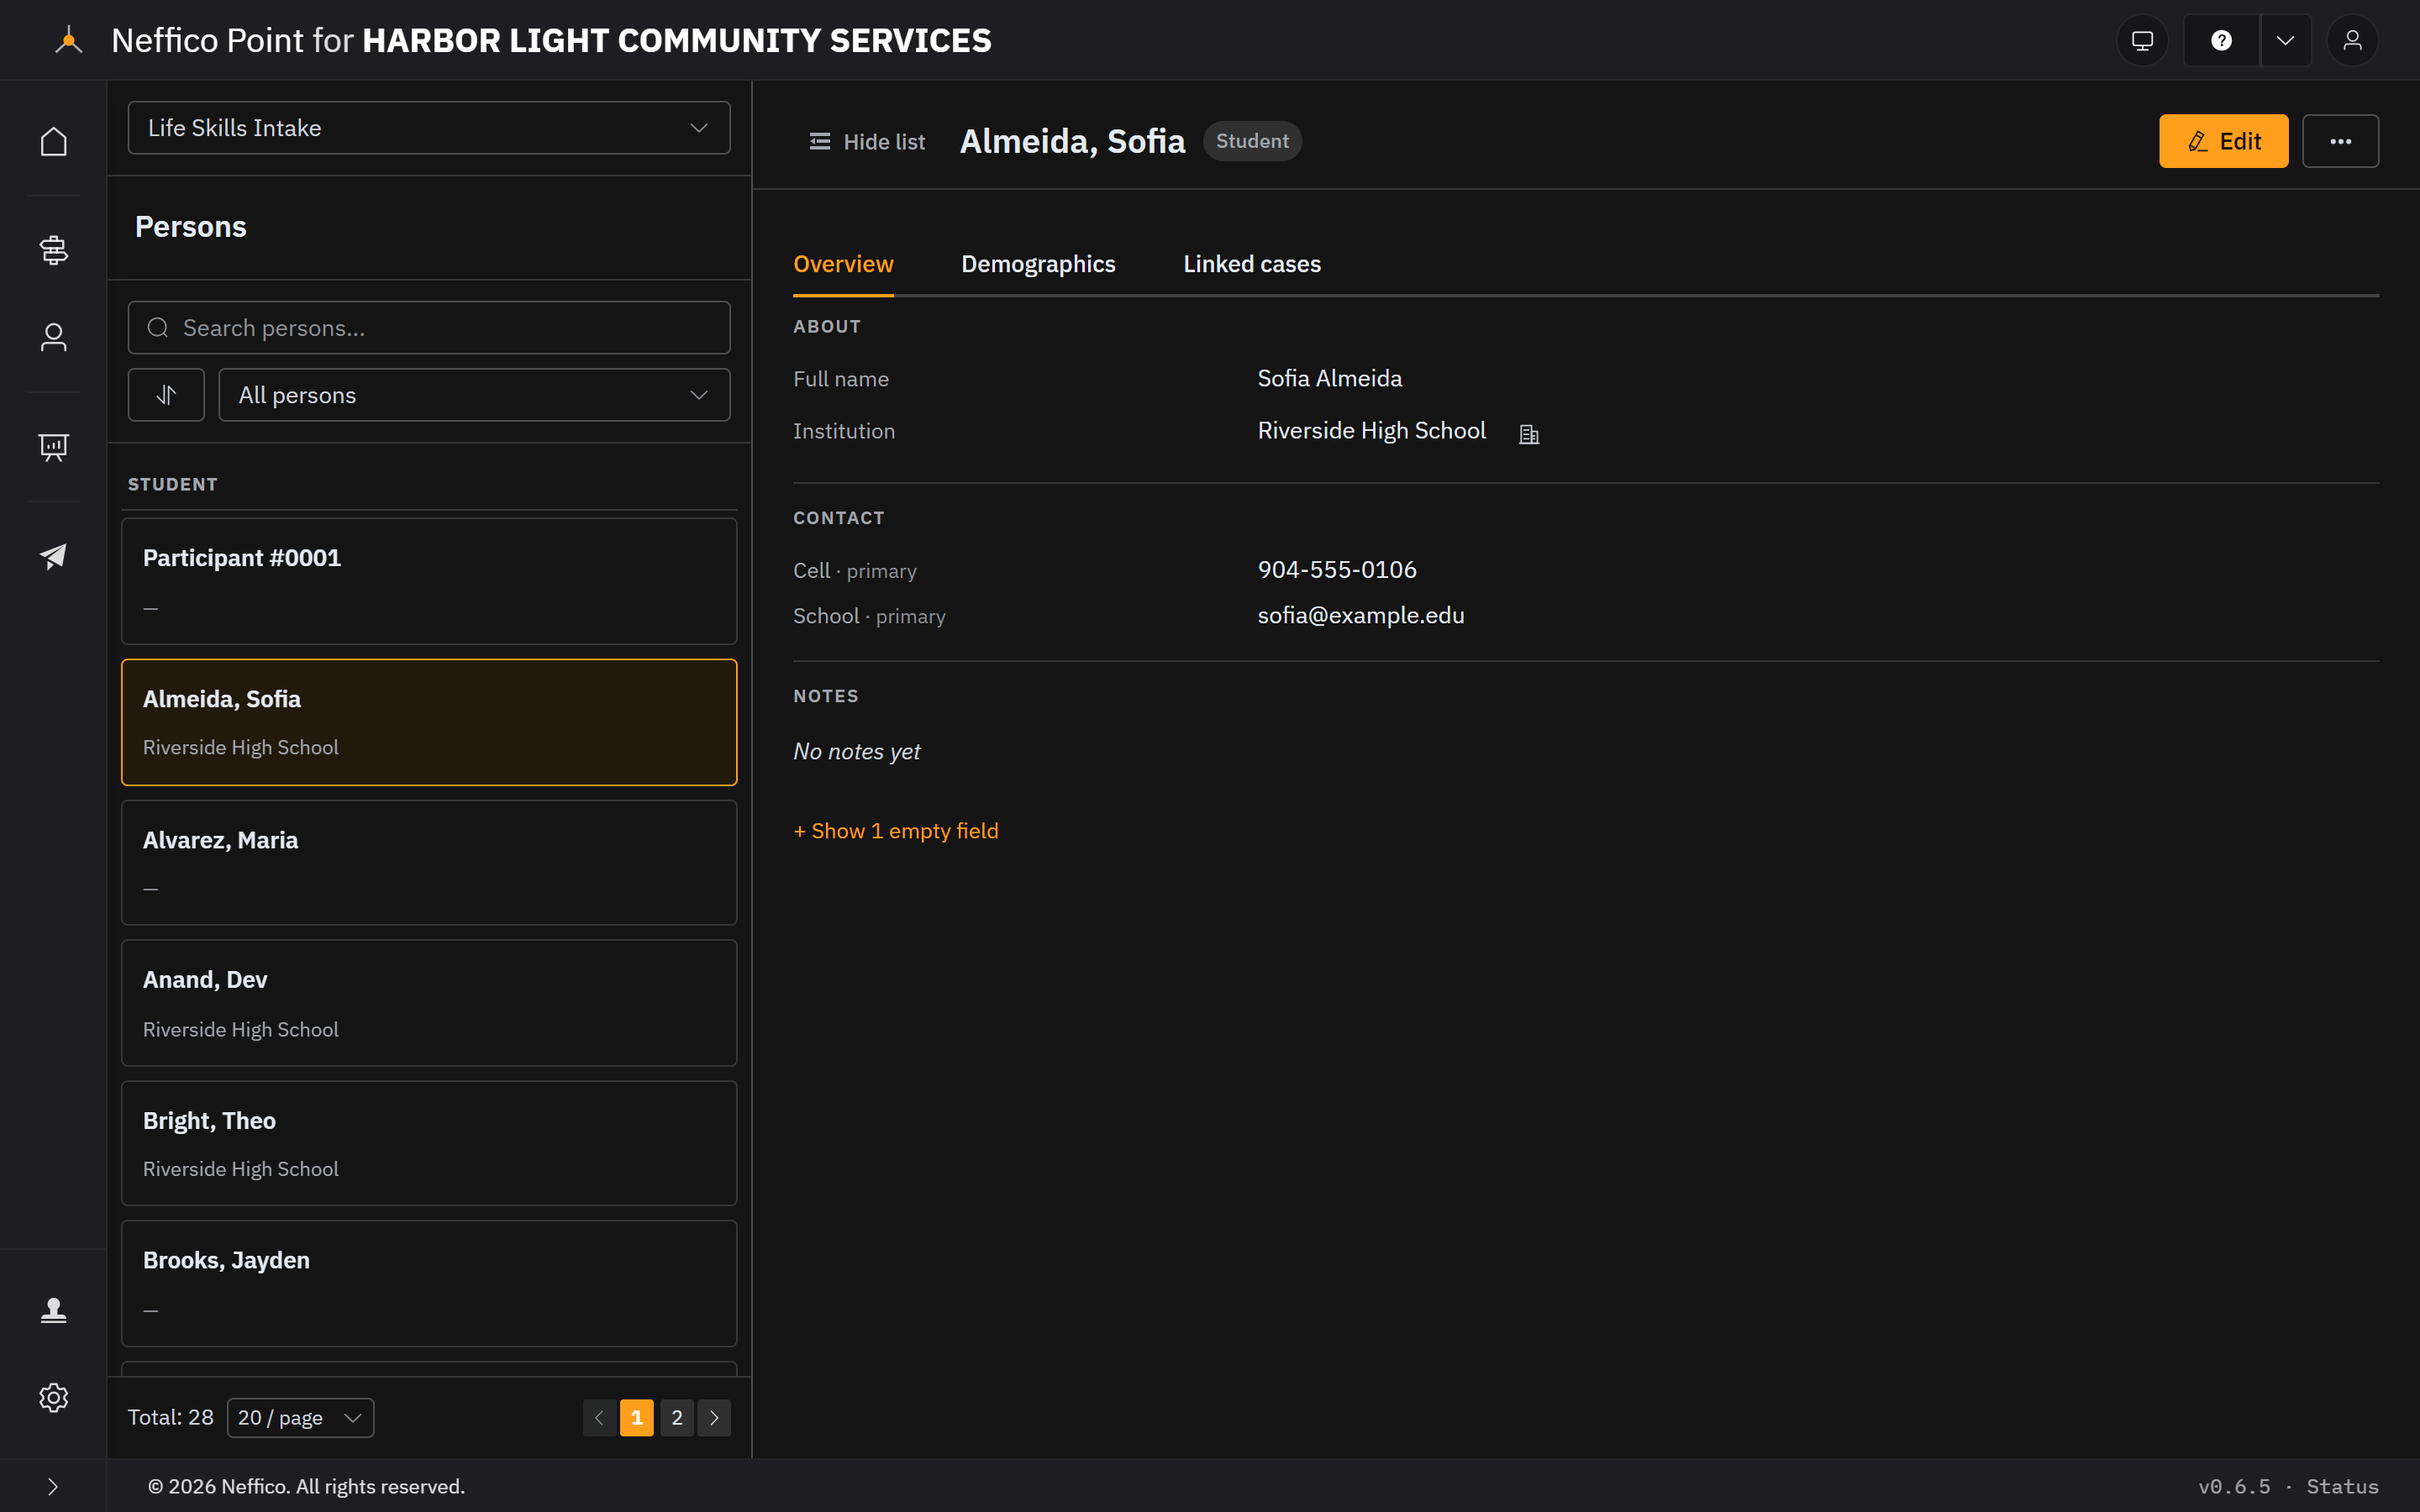Go to page 2 of persons
This screenshot has width=2420, height=1512.
coord(677,1417)
